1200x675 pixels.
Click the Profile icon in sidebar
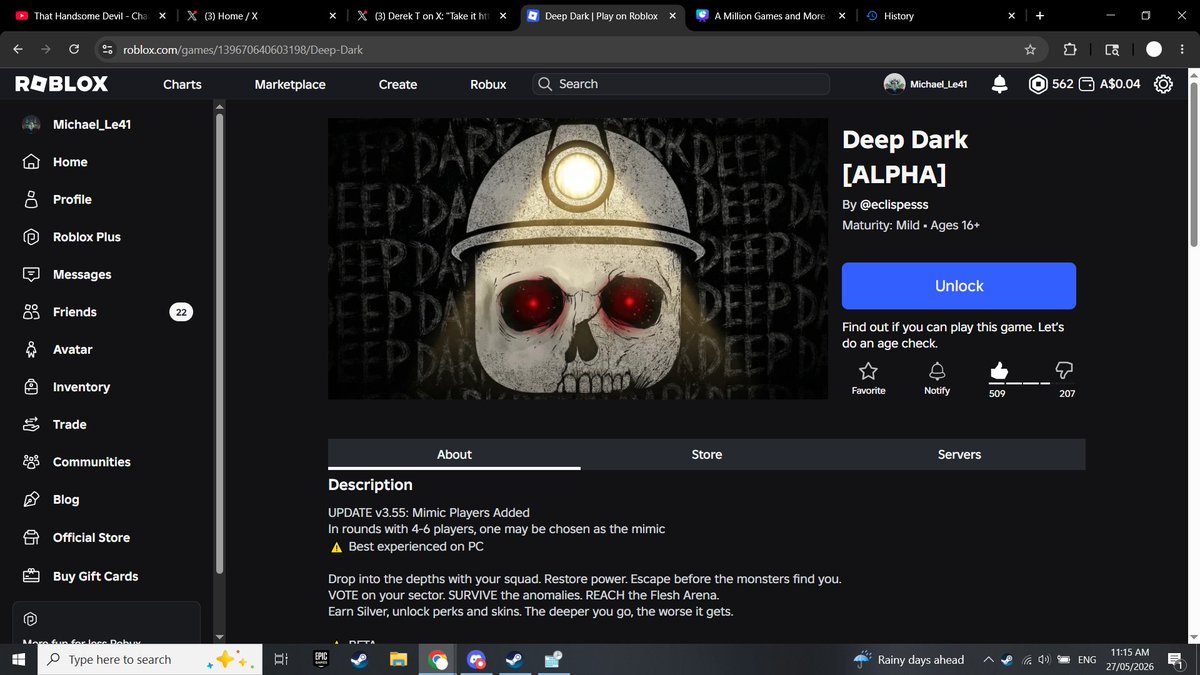(32, 199)
